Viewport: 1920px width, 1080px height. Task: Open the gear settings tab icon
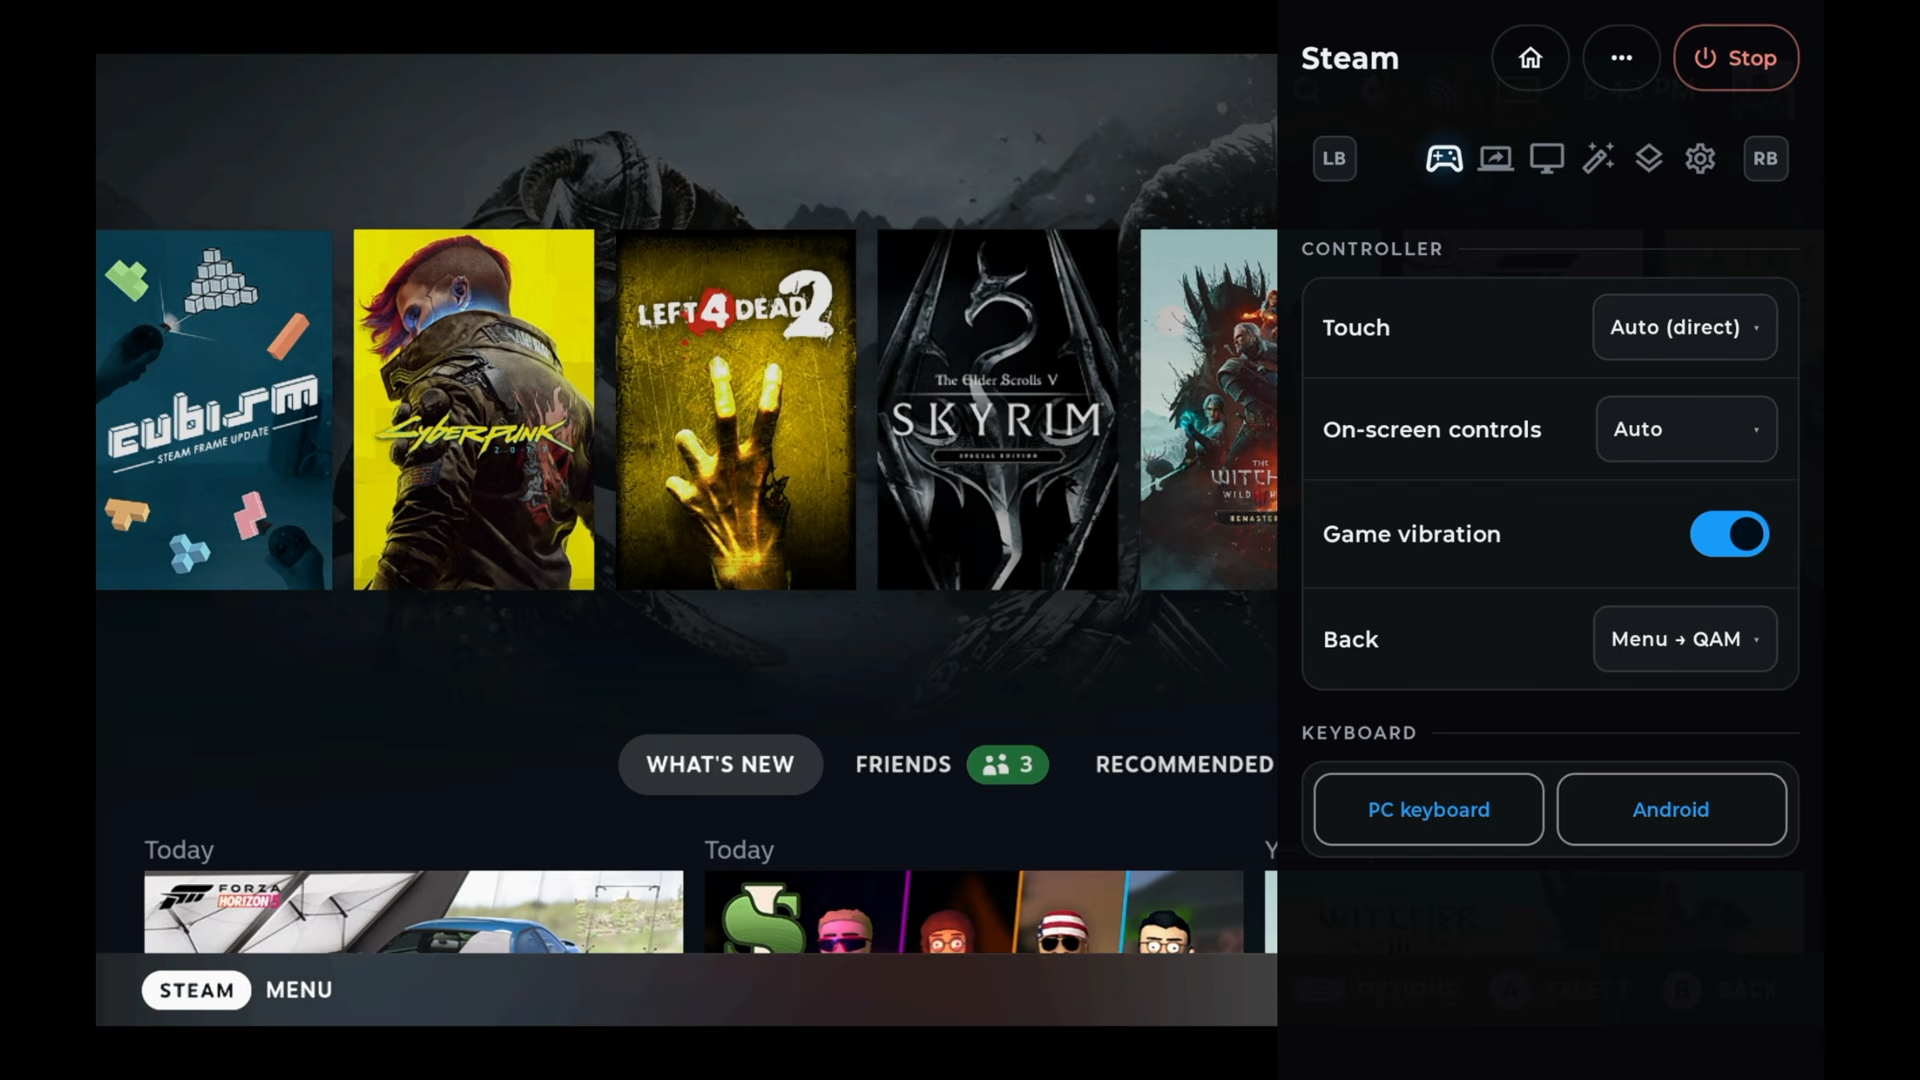(1700, 158)
